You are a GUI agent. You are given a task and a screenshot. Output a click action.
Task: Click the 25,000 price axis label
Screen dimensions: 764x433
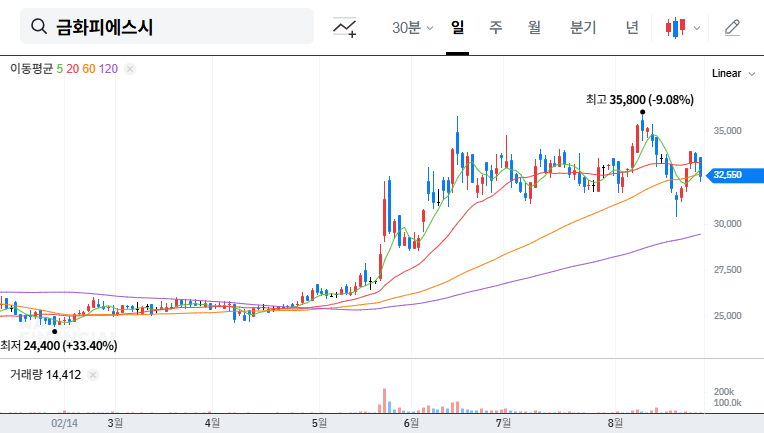pos(727,316)
